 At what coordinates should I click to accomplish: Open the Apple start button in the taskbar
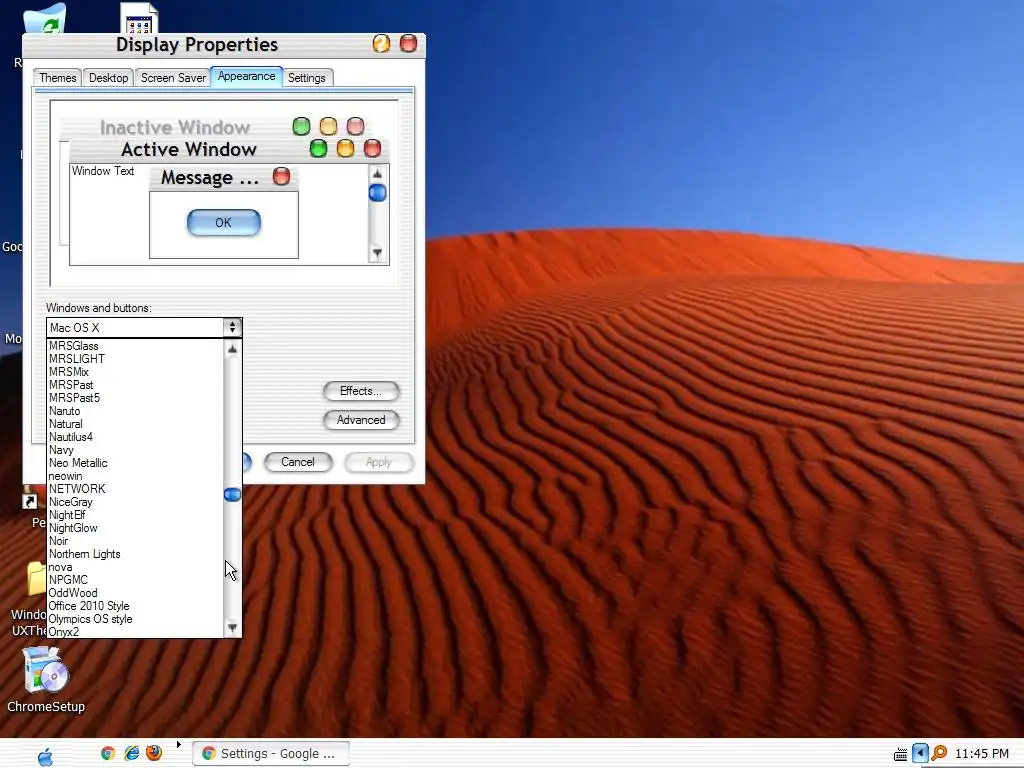(45, 757)
